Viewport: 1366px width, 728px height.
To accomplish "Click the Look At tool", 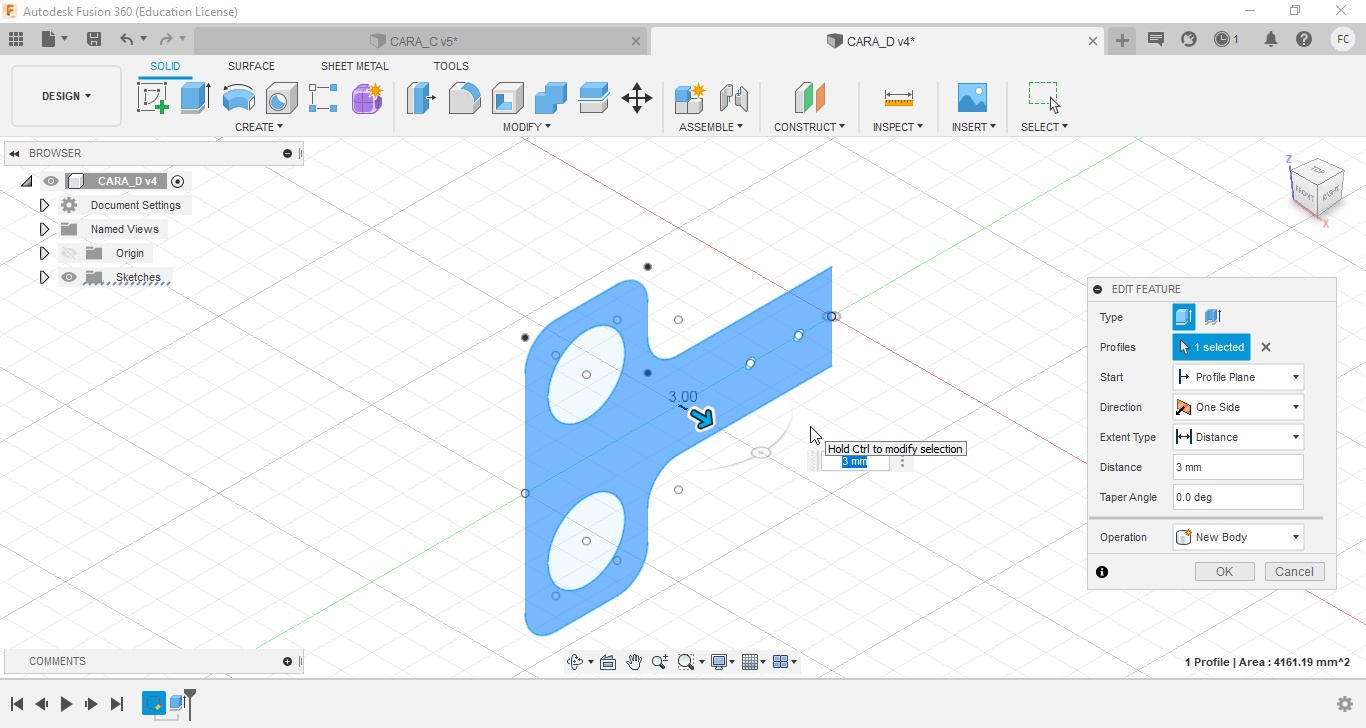I will point(608,662).
